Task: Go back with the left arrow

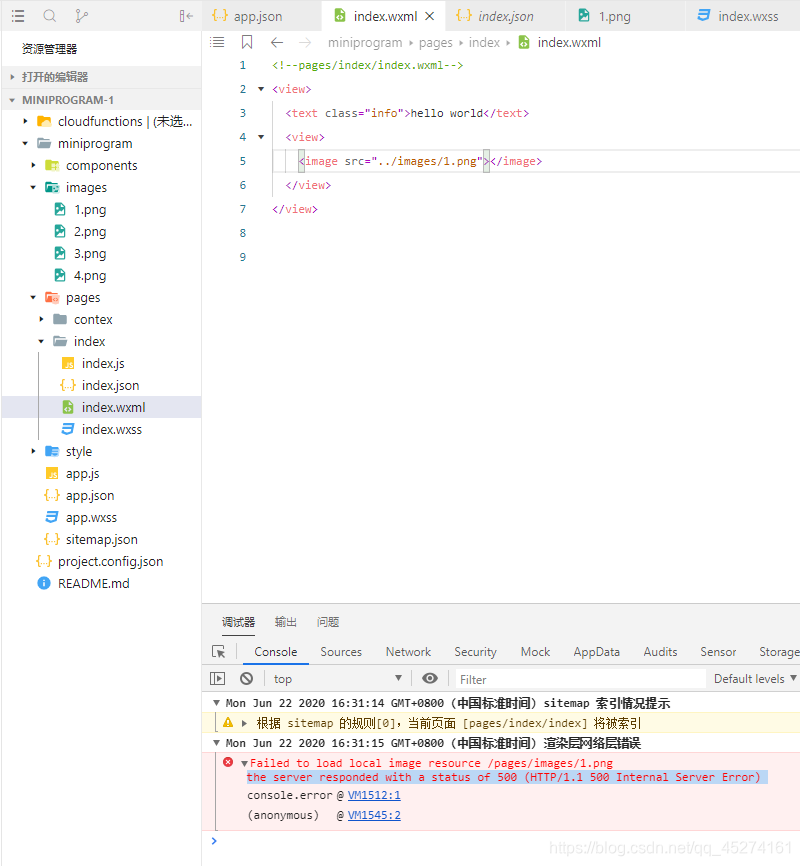Action: (277, 43)
